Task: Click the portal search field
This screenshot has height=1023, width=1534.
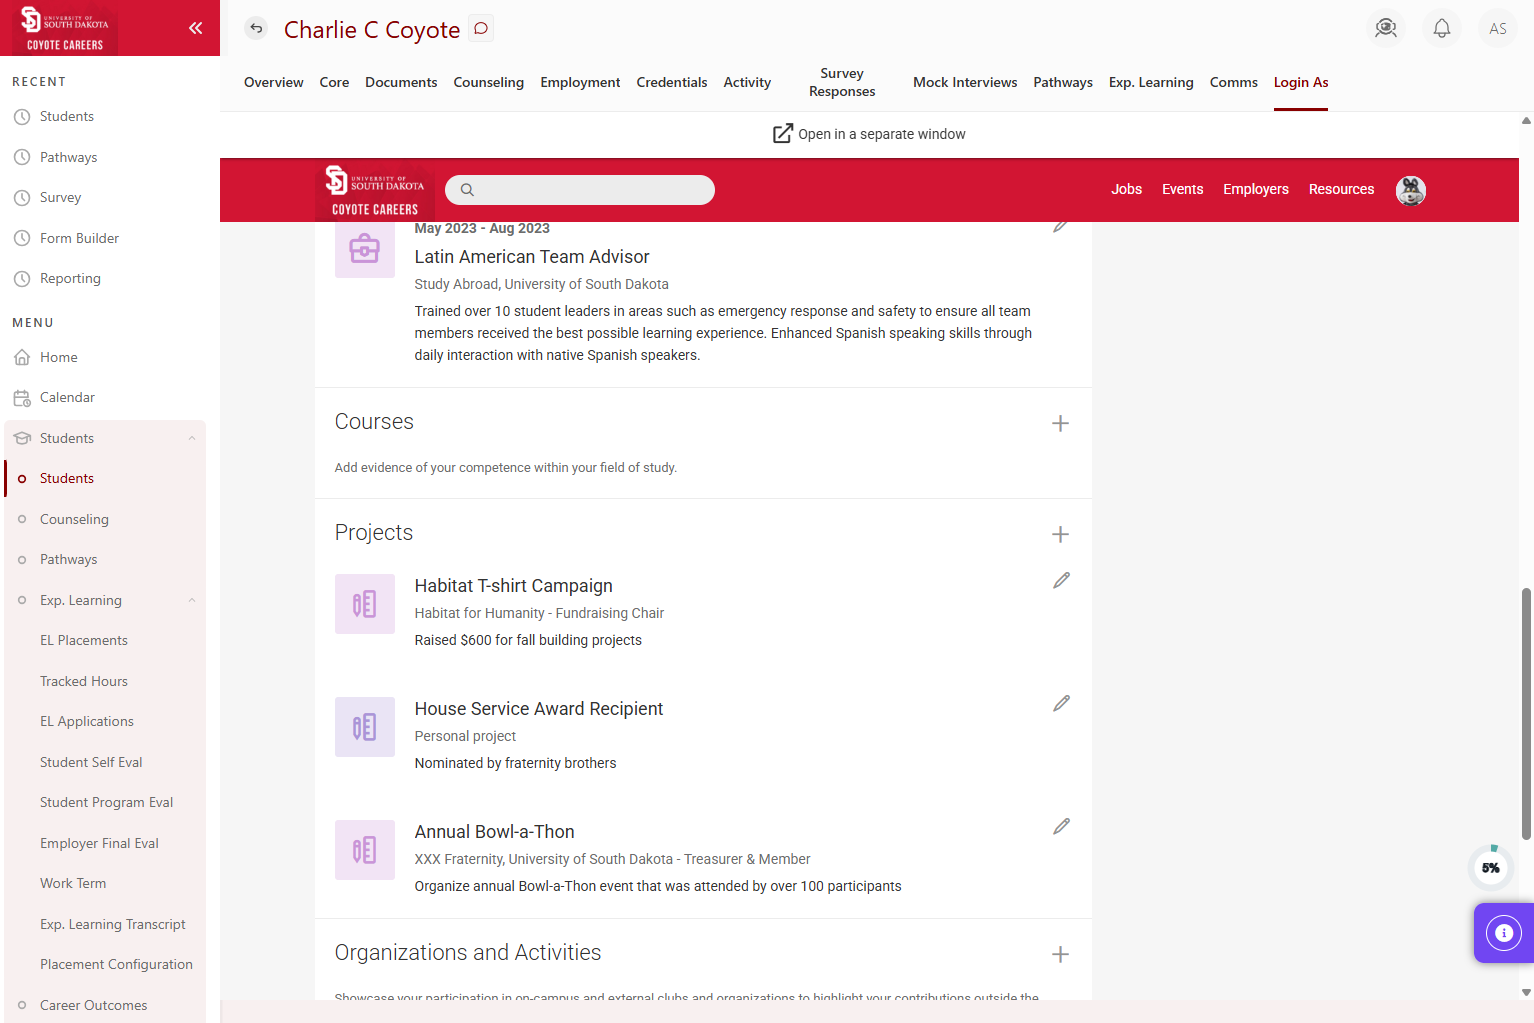Action: [x=580, y=190]
